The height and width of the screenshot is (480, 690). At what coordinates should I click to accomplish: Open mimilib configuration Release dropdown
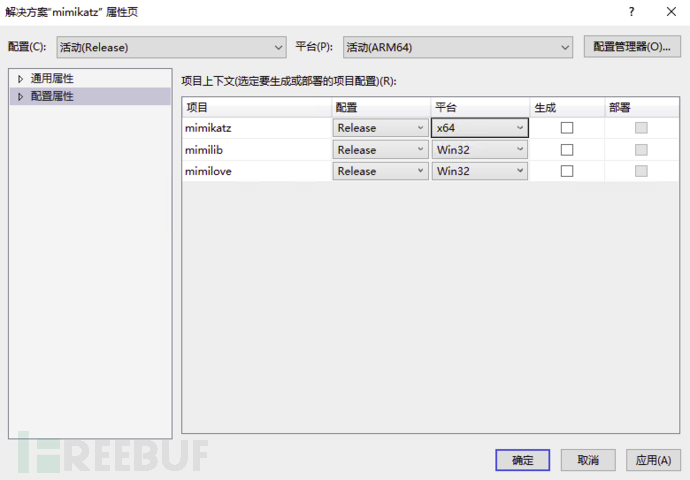[x=380, y=150]
